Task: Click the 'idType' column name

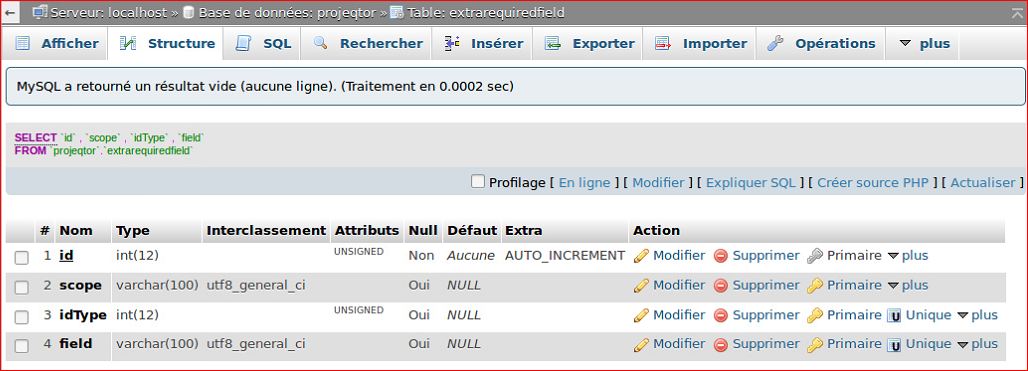Action: [x=83, y=315]
